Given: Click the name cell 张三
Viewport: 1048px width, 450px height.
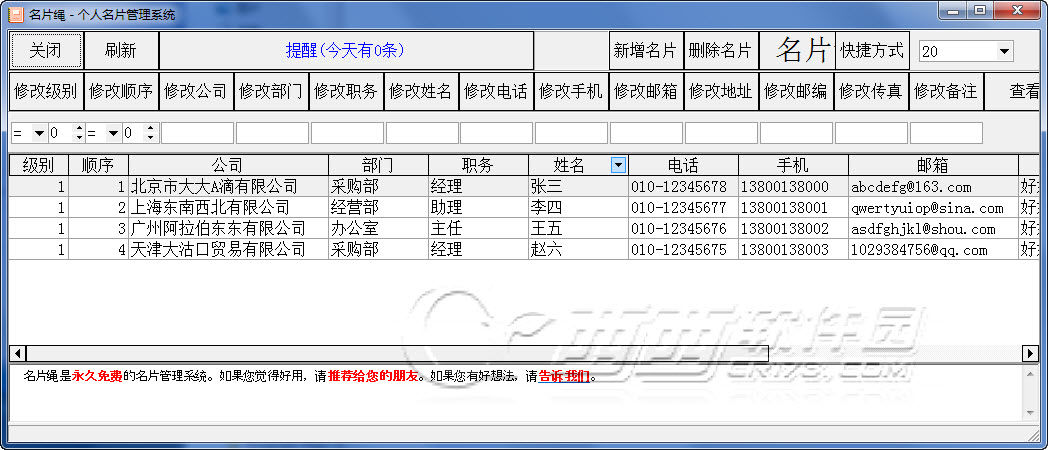Looking at the screenshot, I should (578, 187).
